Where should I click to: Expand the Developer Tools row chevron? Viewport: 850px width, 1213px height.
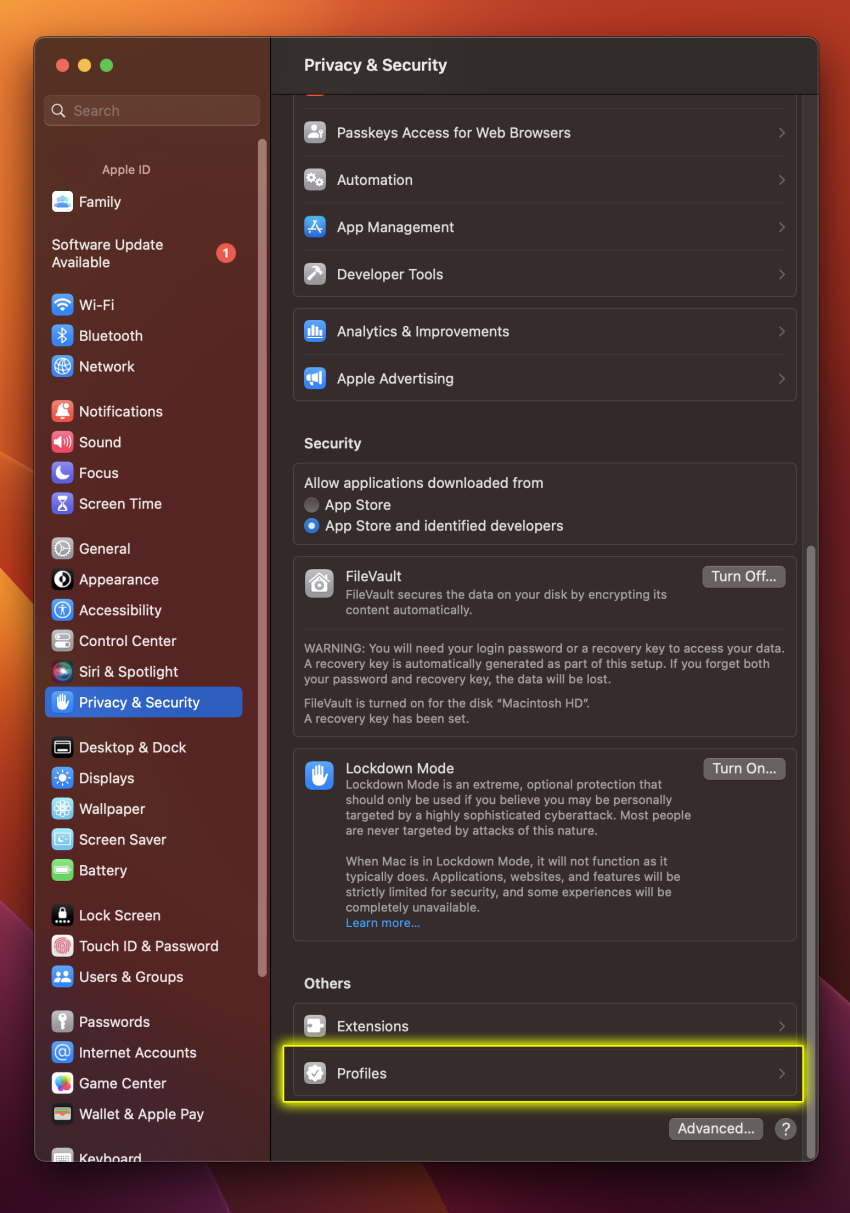coord(782,274)
